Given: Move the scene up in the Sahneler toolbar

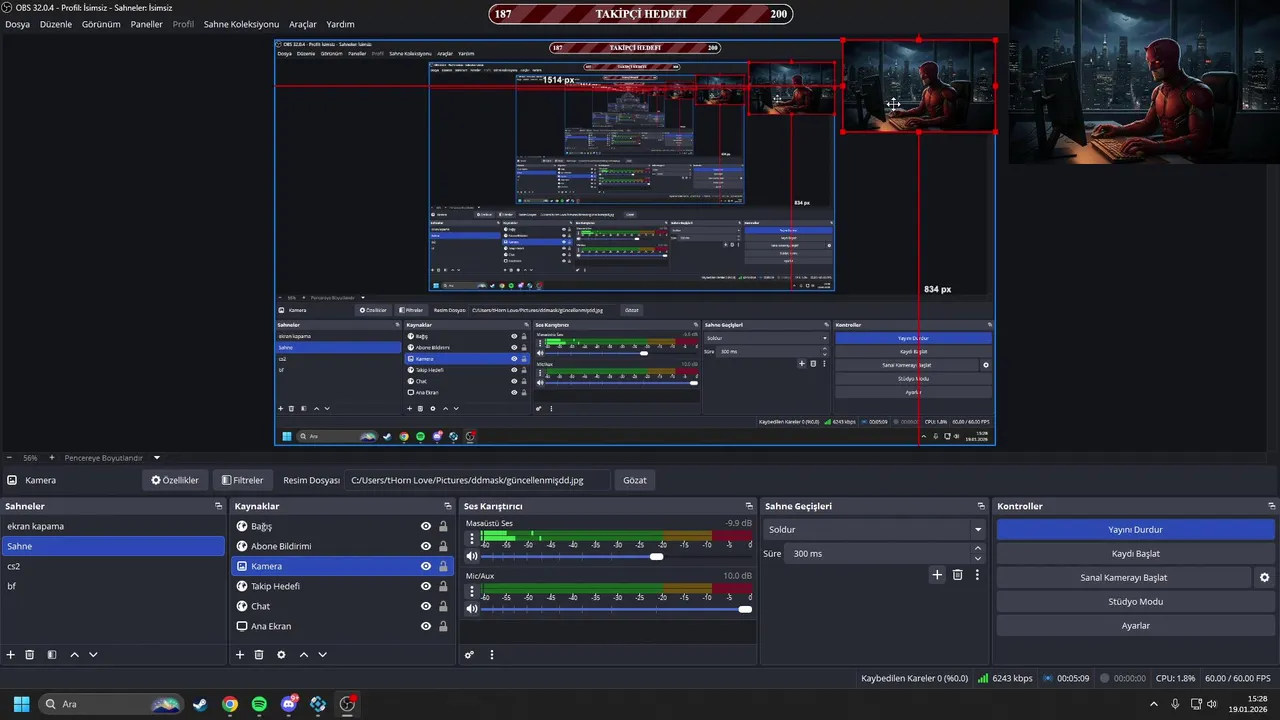Looking at the screenshot, I should click(x=74, y=655).
